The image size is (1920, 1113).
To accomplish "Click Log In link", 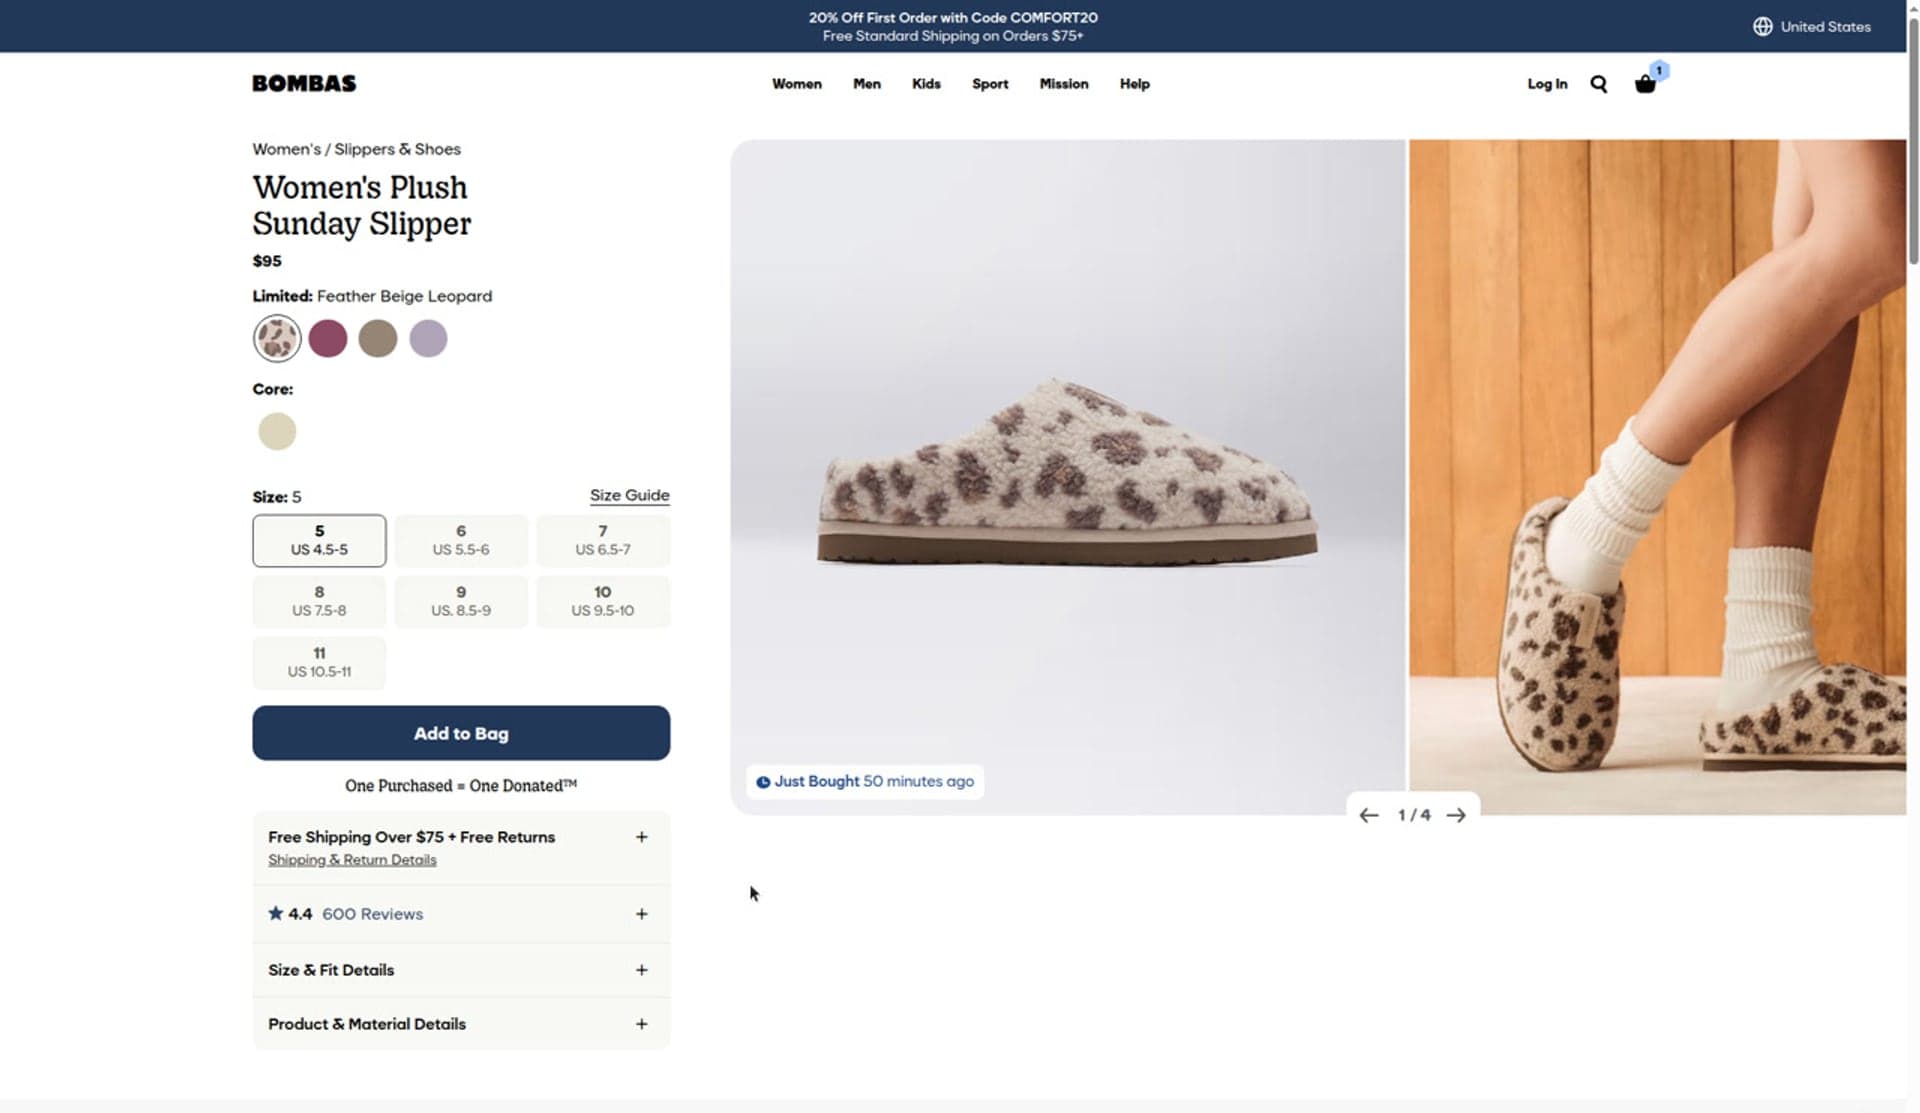I will (x=1547, y=84).
